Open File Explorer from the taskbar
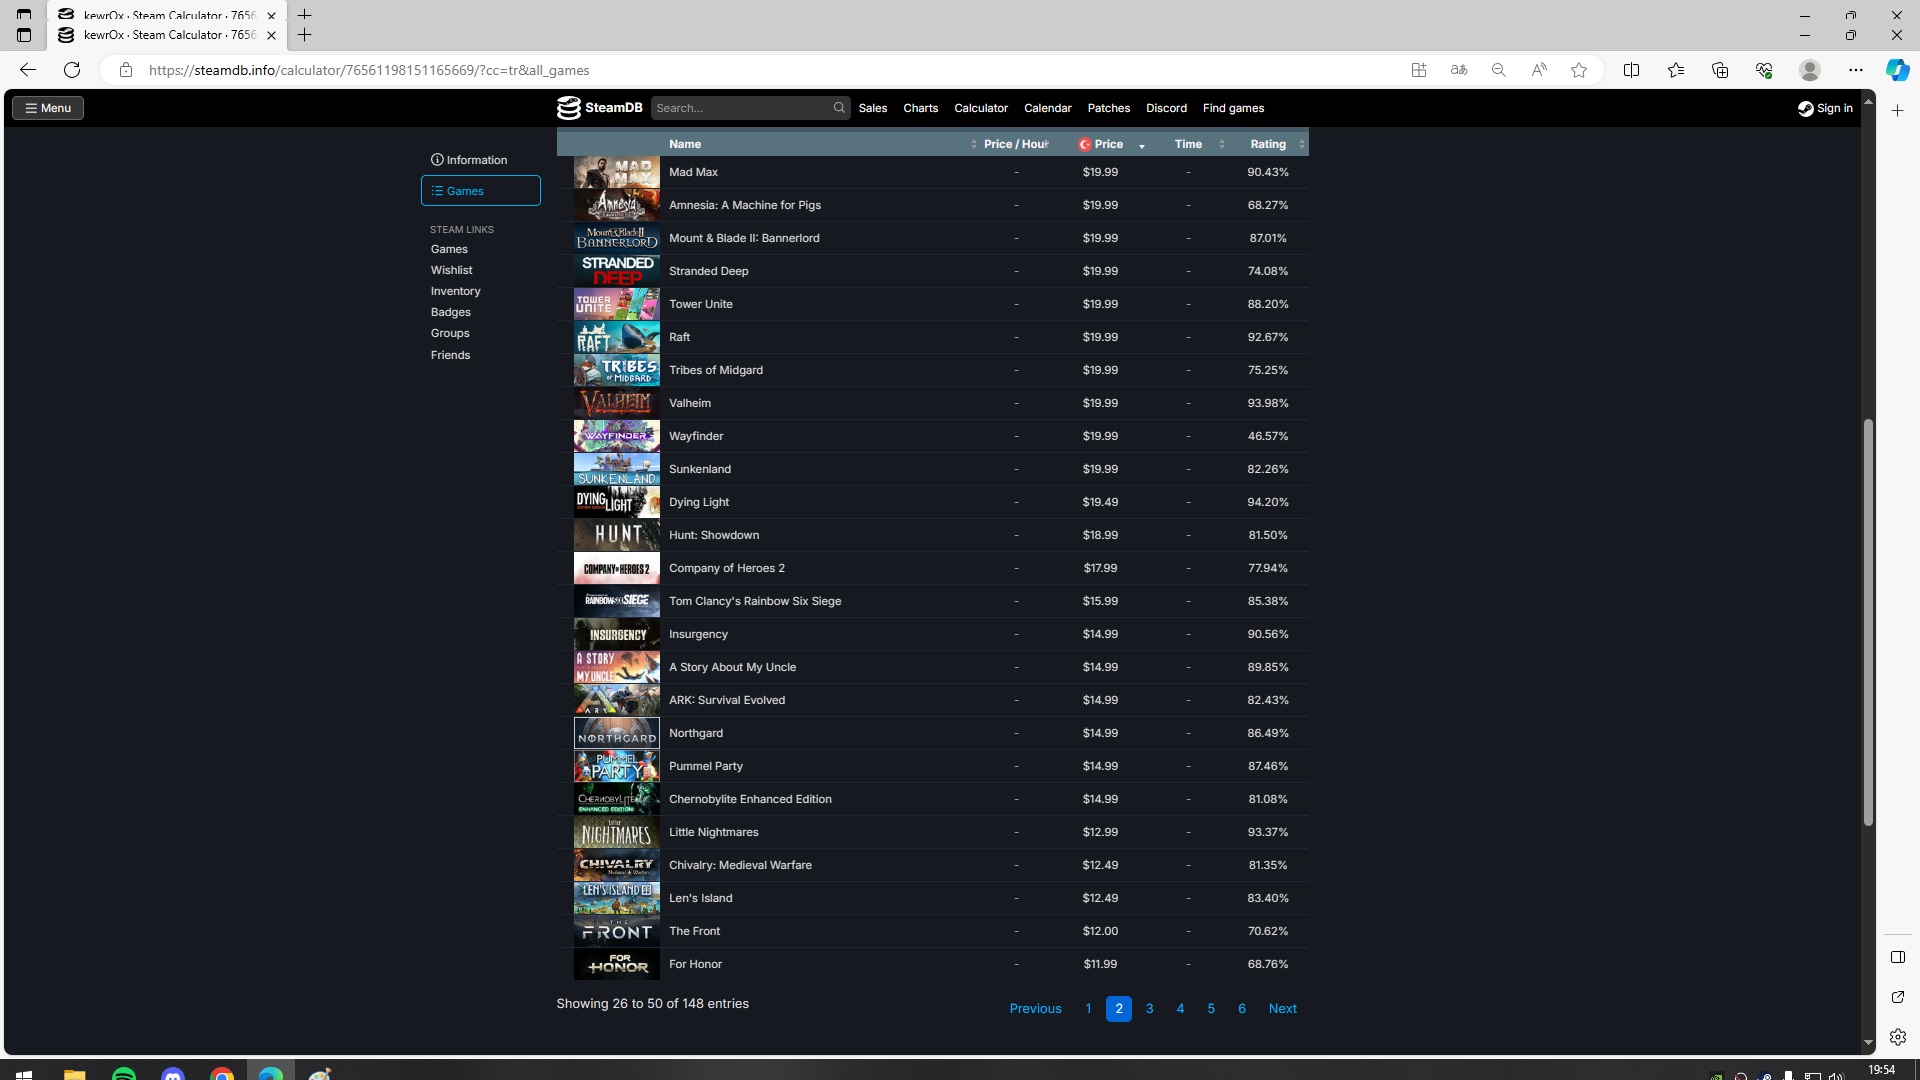The image size is (1920, 1080). click(75, 1074)
